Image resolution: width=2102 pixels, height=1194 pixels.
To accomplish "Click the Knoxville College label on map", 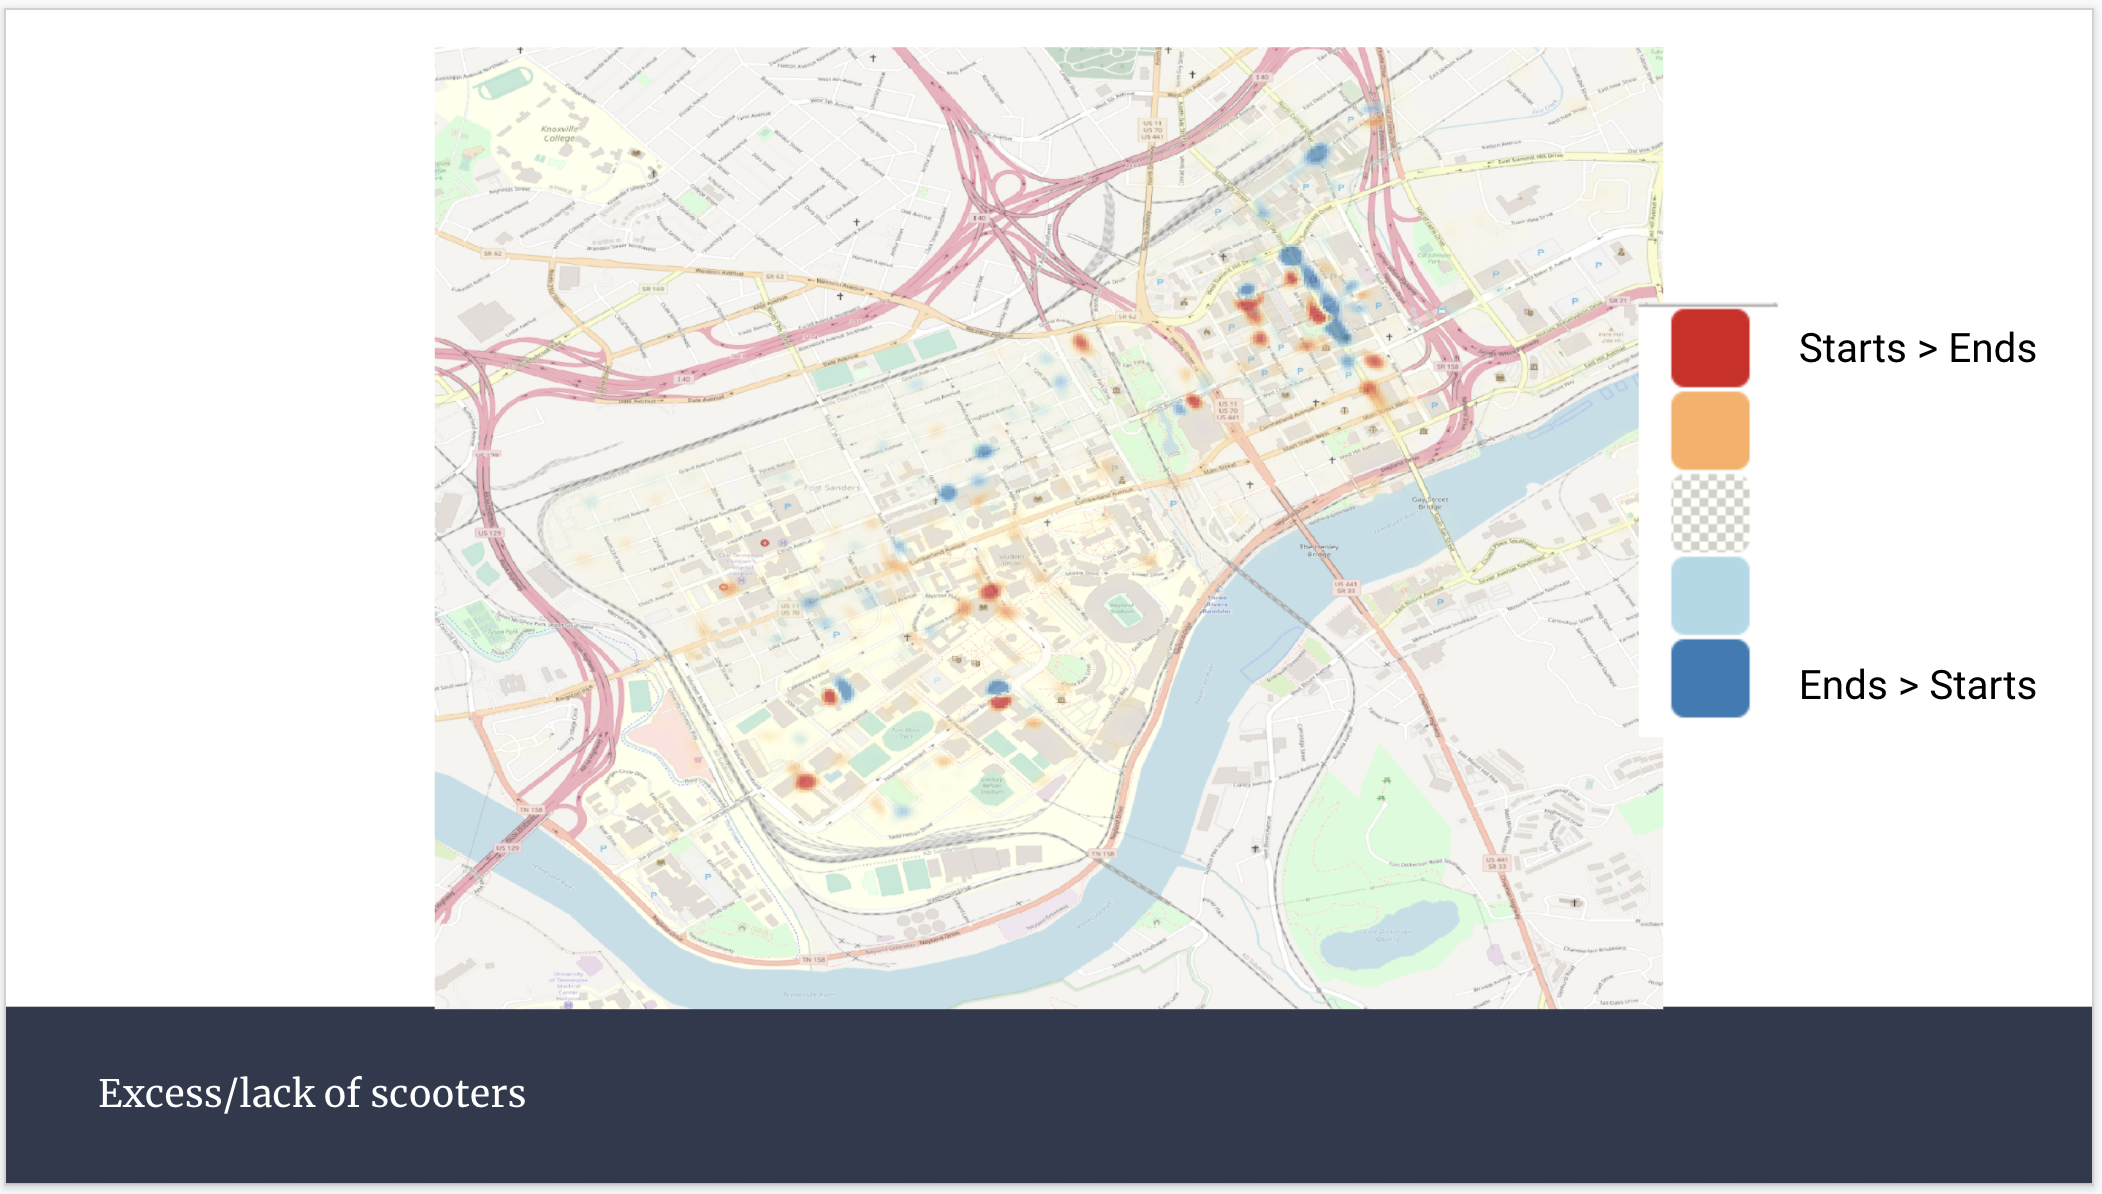I will pyautogui.click(x=559, y=133).
